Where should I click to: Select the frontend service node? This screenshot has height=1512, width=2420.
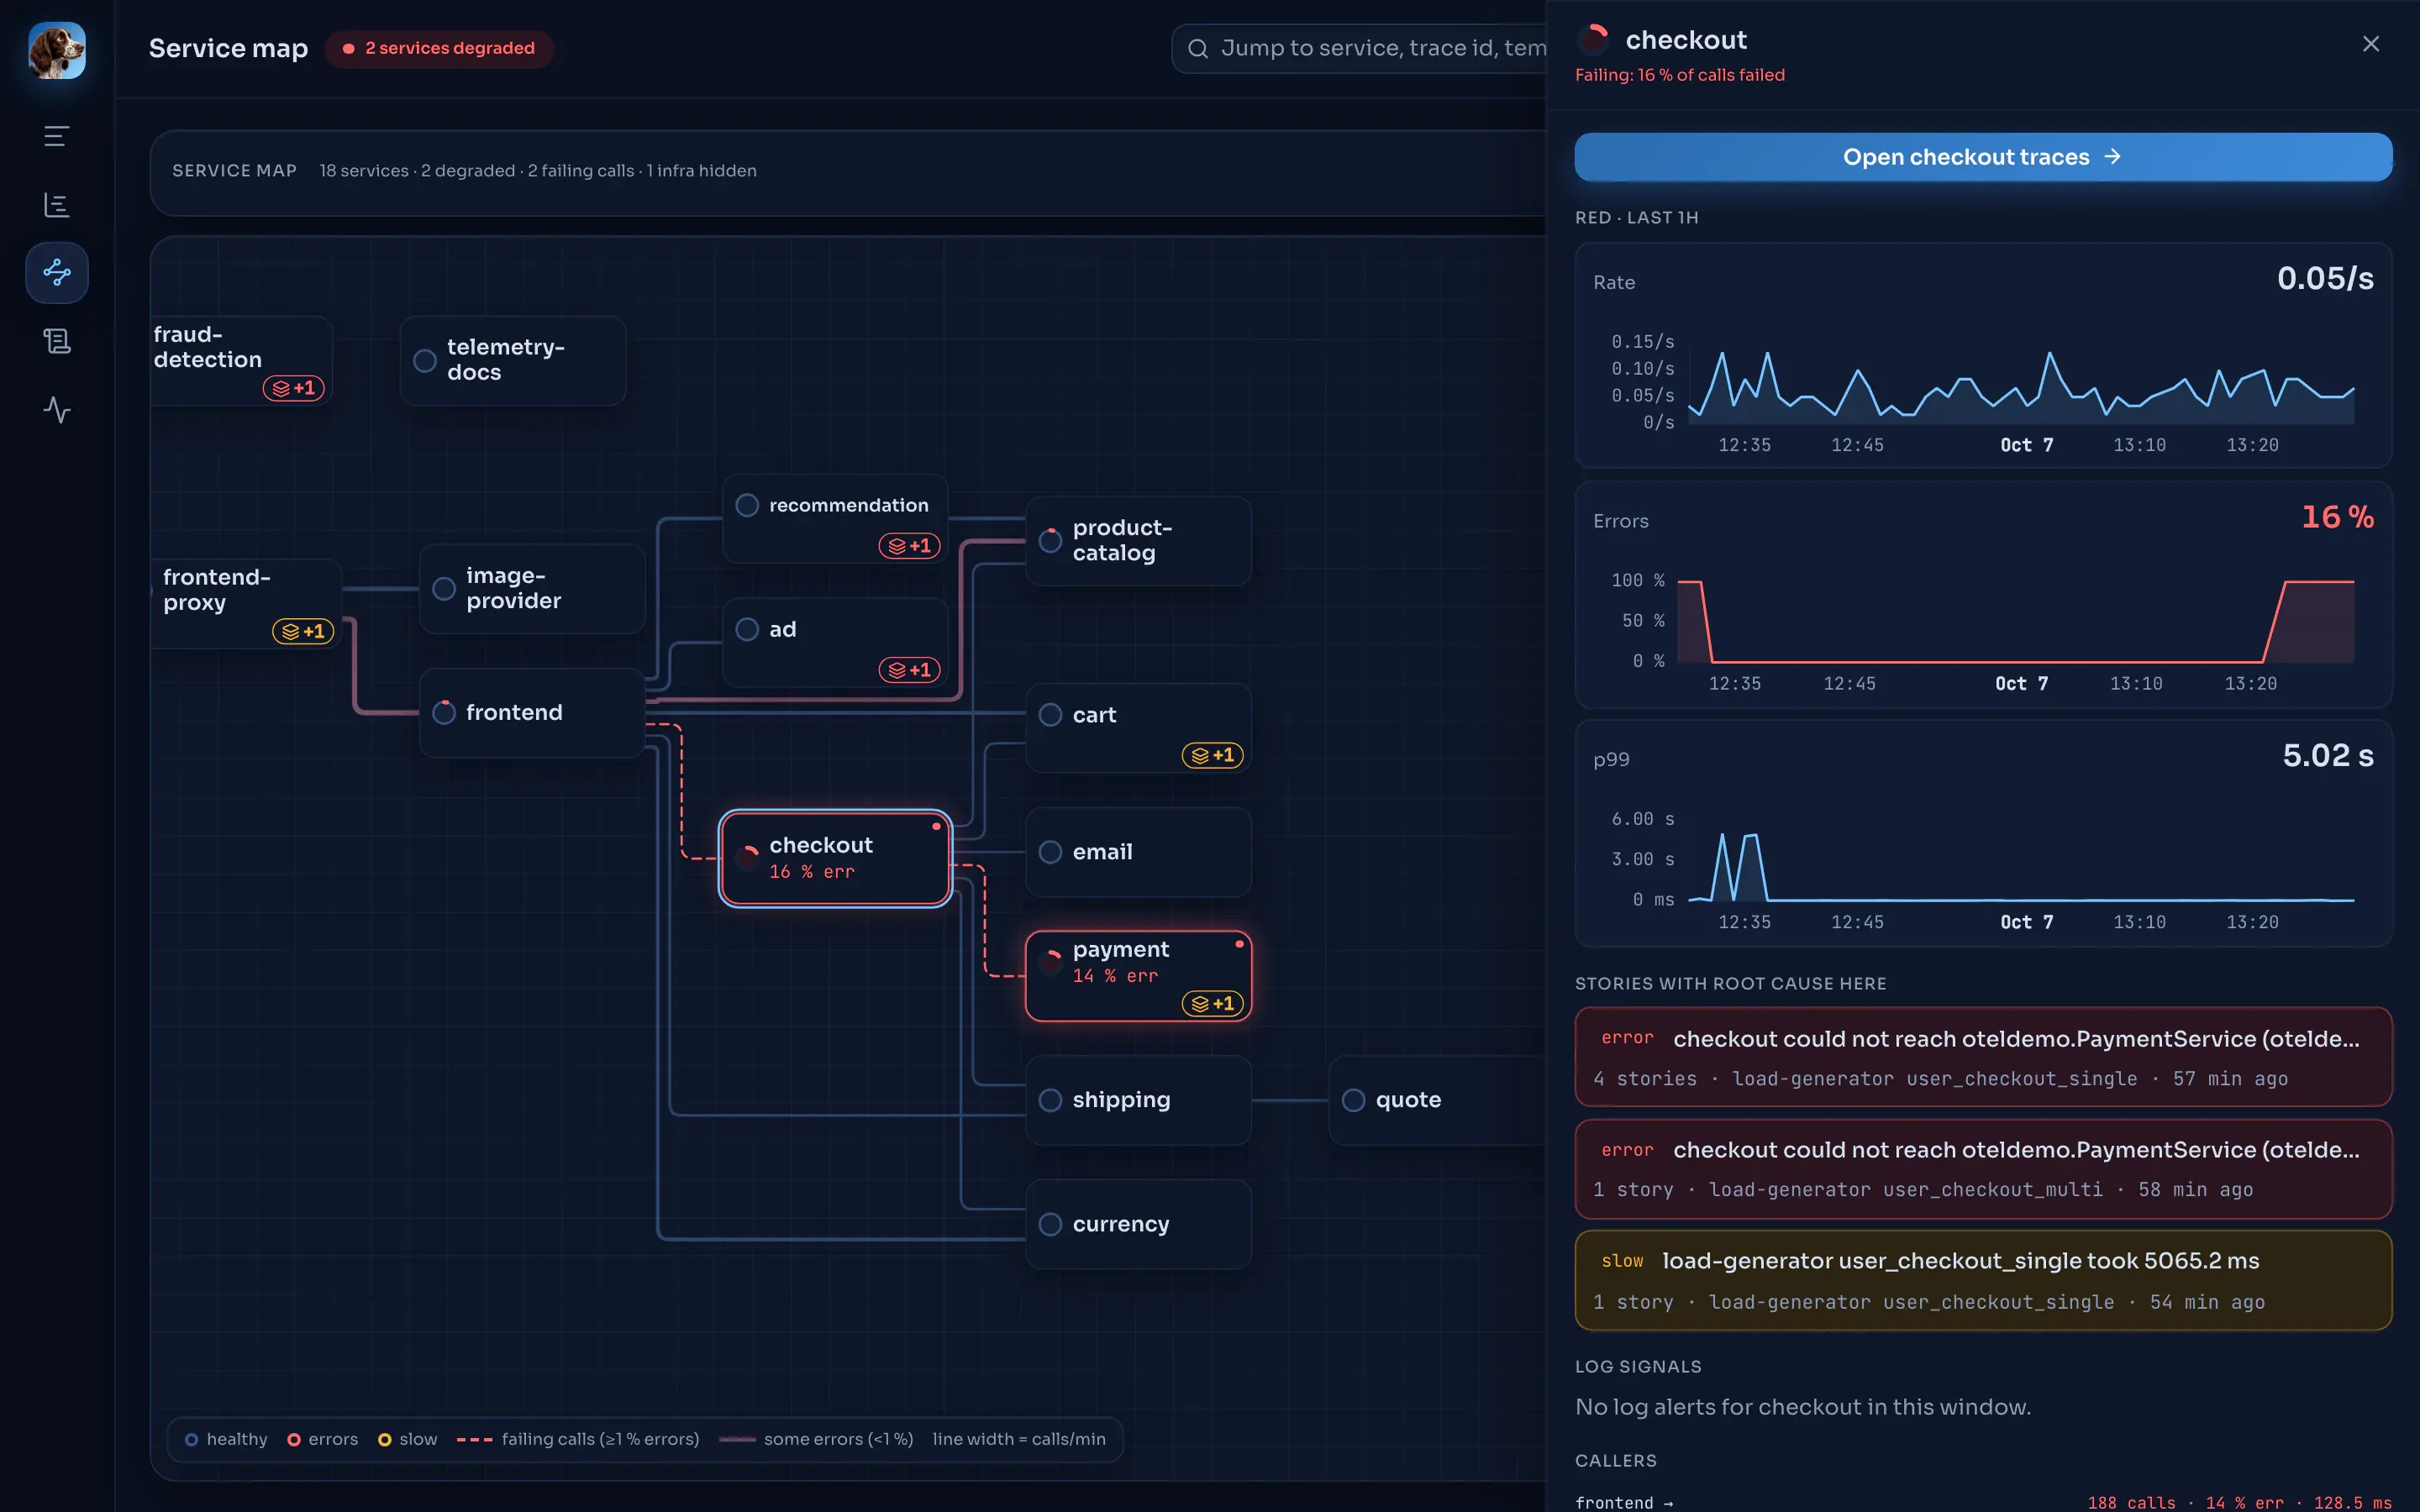pos(532,712)
